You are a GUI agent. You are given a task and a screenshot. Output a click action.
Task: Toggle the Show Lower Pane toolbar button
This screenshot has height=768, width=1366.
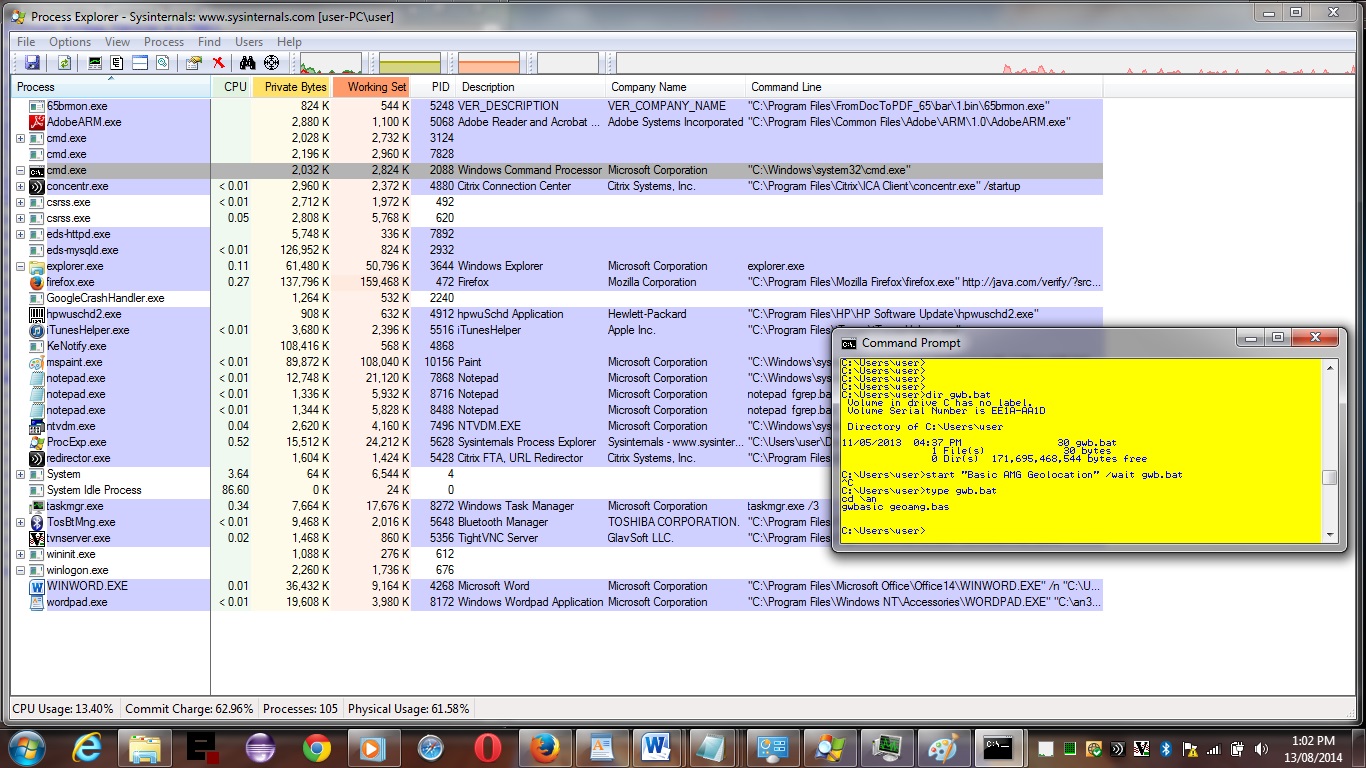tap(140, 63)
